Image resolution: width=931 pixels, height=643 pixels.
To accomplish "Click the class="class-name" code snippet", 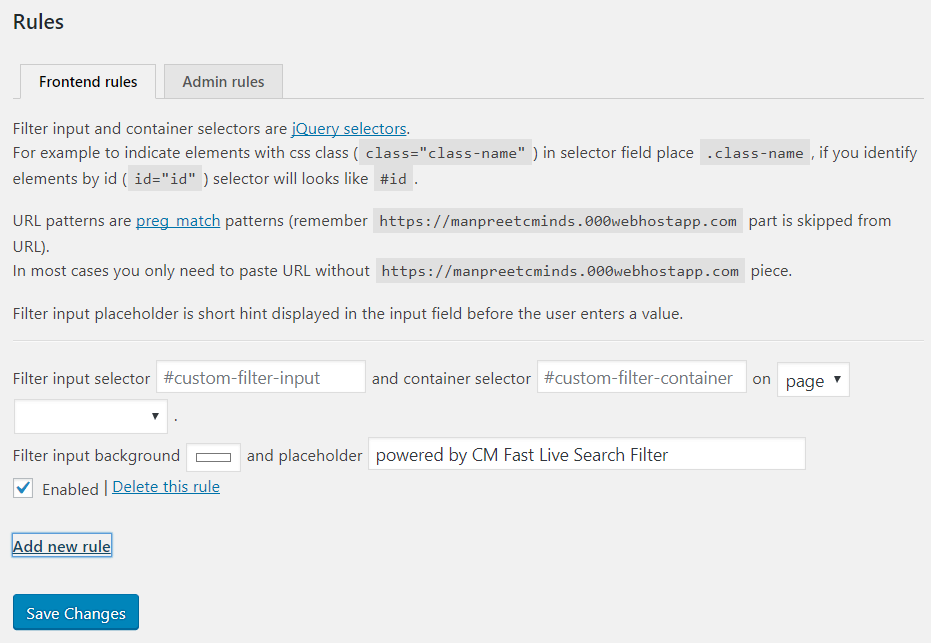I will point(446,154).
